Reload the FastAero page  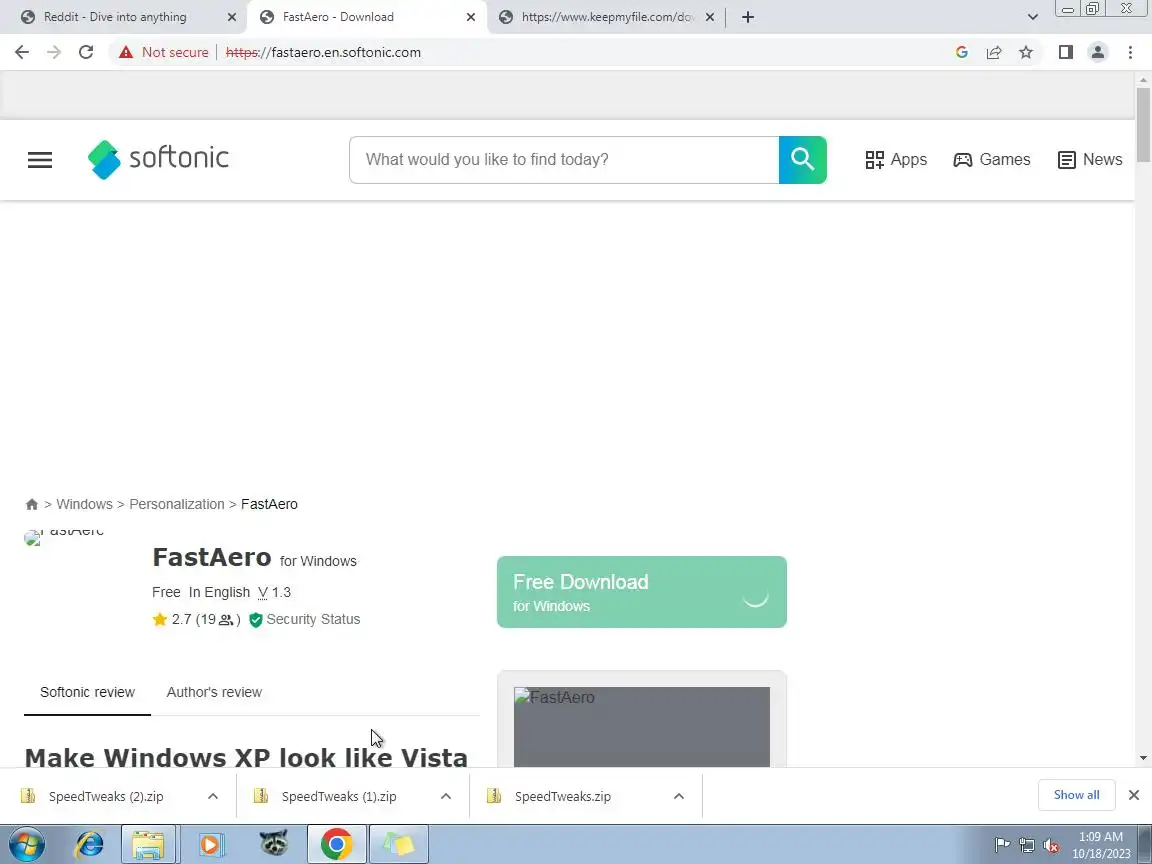click(86, 52)
